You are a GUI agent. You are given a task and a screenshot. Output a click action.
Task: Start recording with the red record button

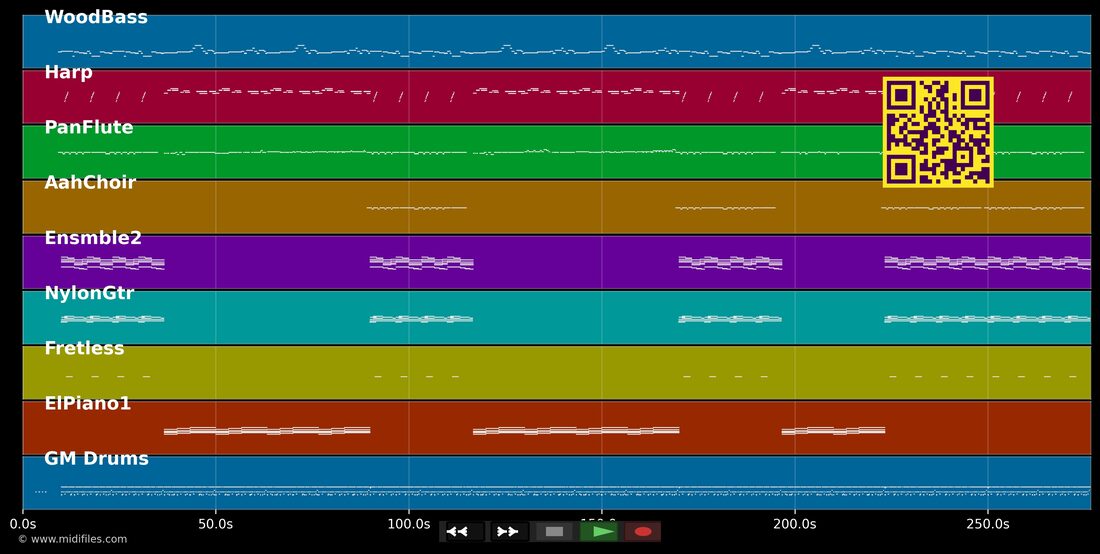point(643,532)
